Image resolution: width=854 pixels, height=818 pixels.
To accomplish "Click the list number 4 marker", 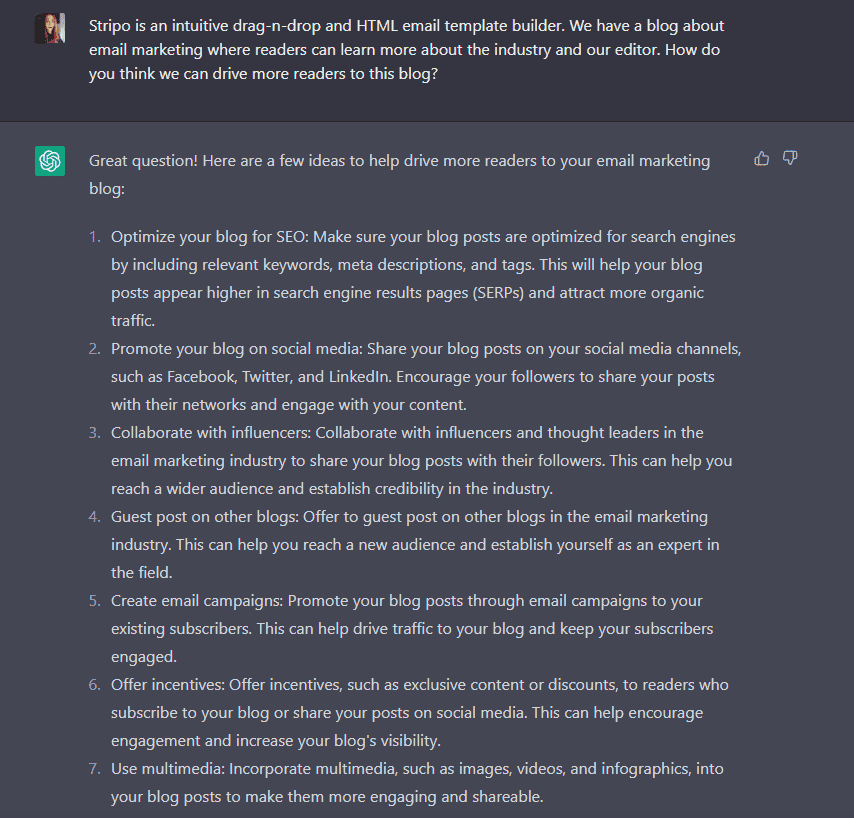I will pyautogui.click(x=95, y=517).
